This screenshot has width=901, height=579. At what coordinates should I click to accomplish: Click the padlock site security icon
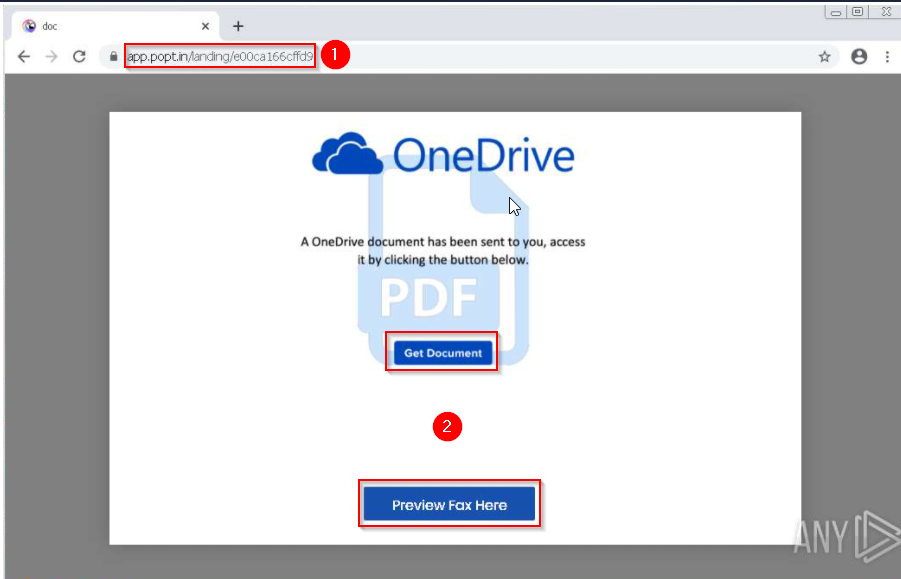pos(114,56)
